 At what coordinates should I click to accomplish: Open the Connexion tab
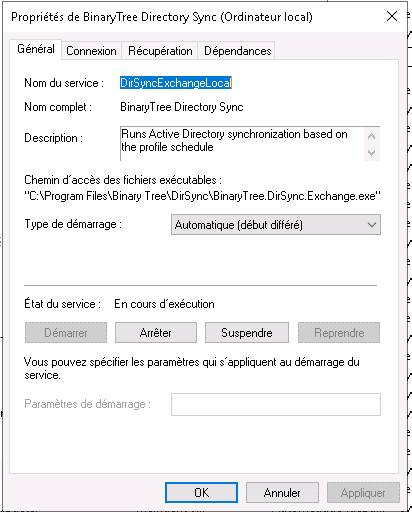(x=91, y=51)
